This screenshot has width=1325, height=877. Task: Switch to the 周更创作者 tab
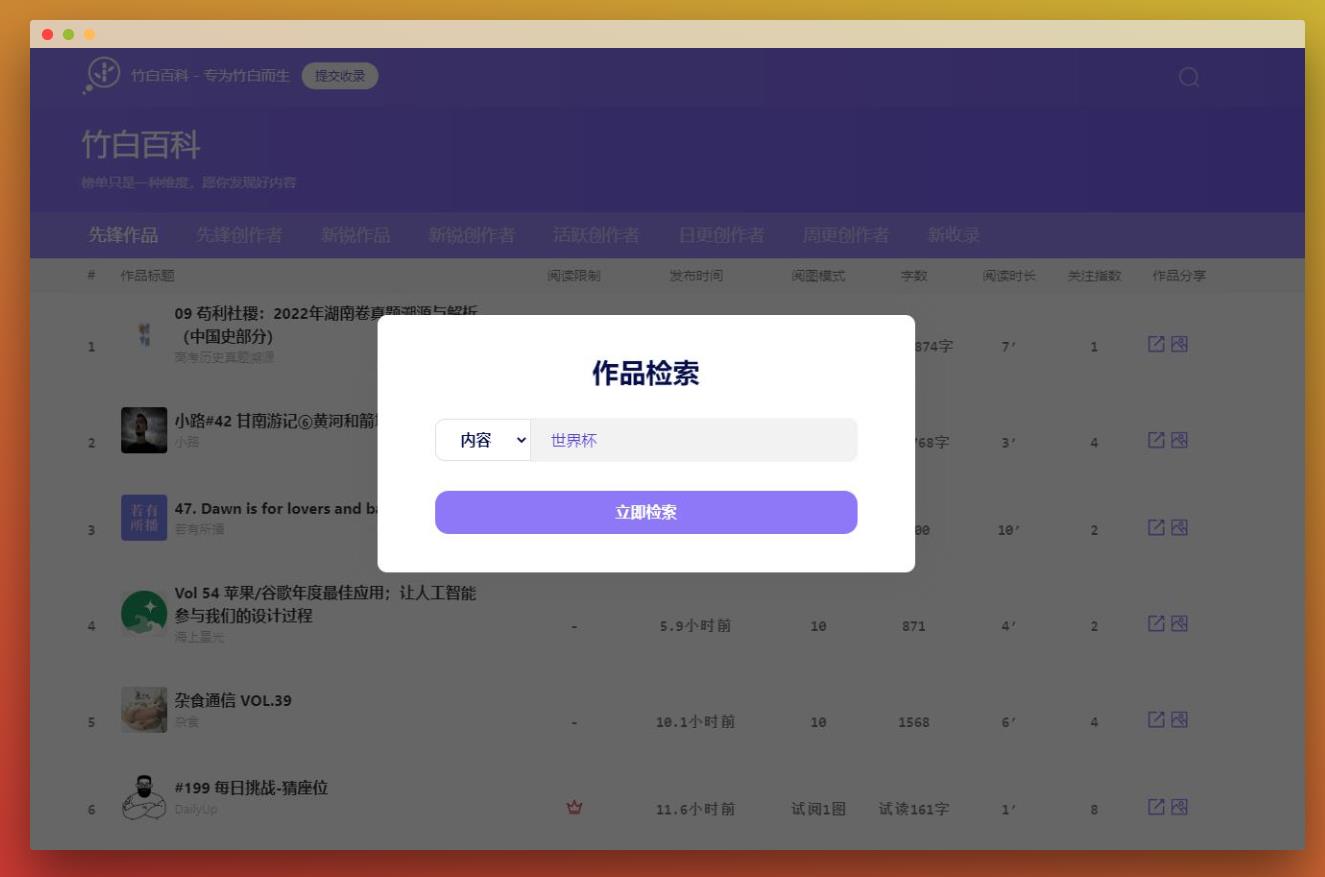[x=846, y=235]
